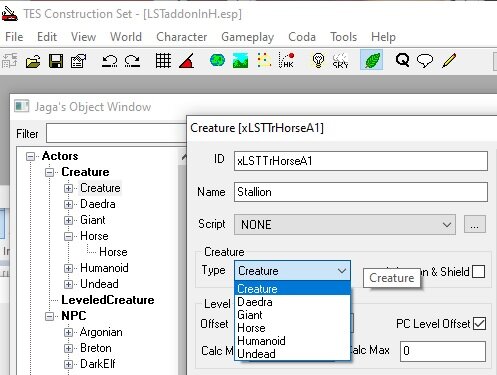Expand the Argonian tree node
Screen dimensions: 497x375
click(68, 332)
